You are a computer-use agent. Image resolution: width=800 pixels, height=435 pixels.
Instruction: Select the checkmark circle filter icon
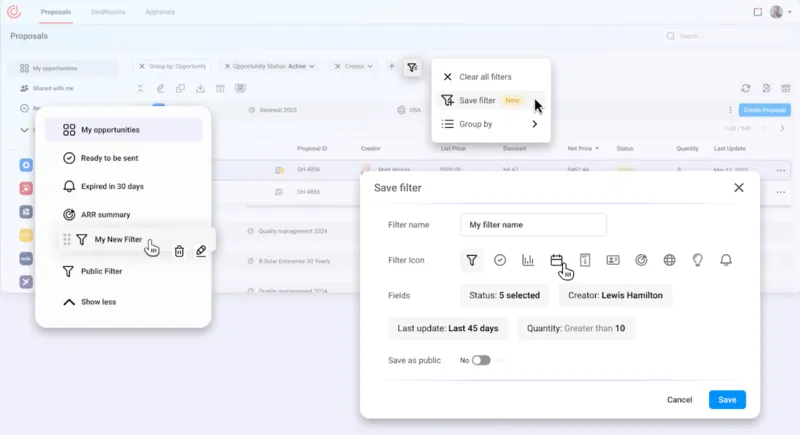point(500,260)
